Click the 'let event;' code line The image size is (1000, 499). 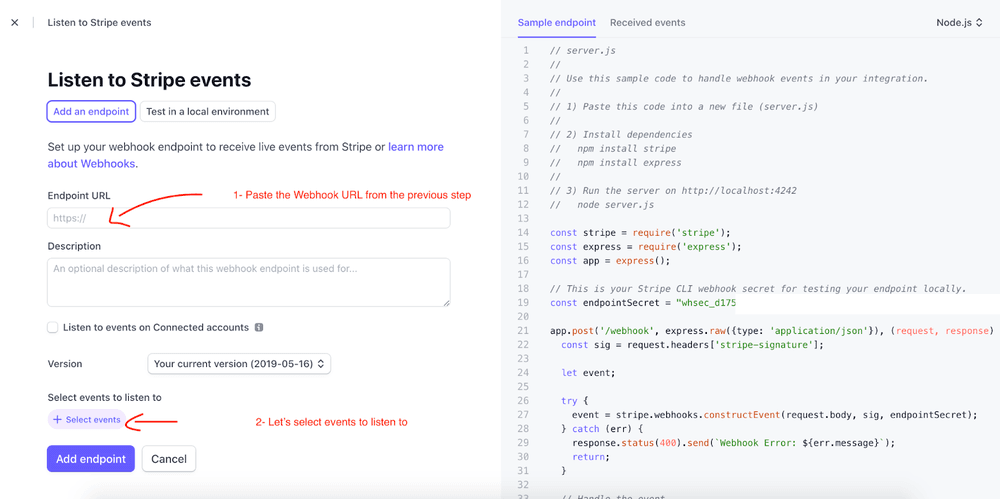point(588,373)
